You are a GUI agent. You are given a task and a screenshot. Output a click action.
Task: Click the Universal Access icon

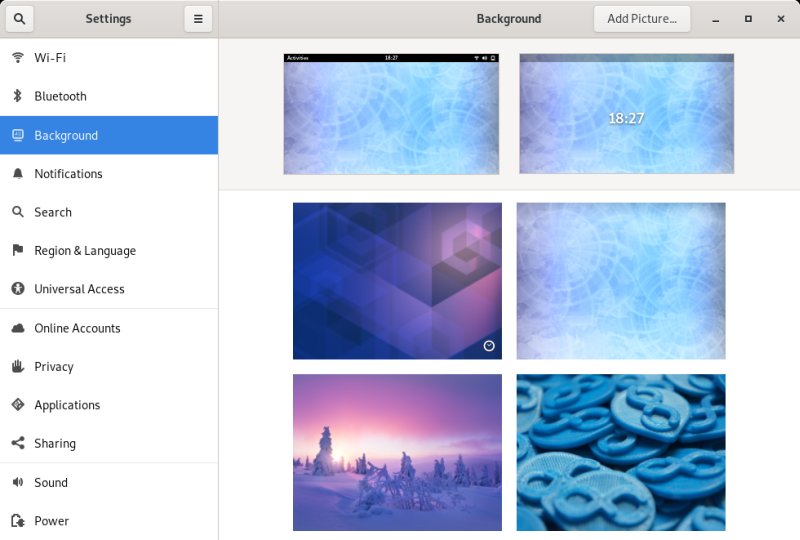(17, 289)
